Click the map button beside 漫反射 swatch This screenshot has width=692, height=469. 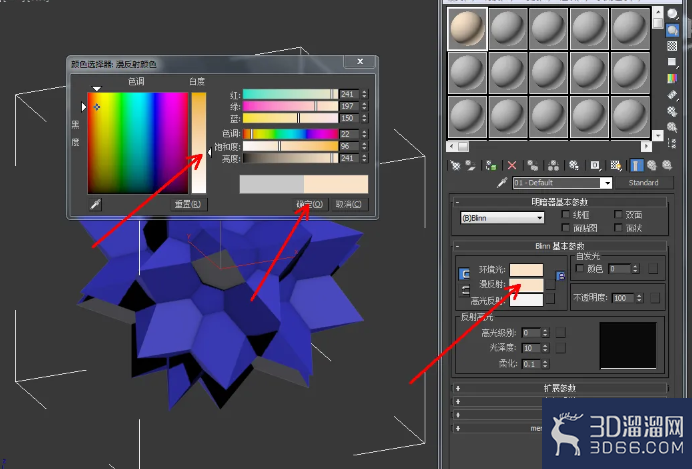pos(550,284)
